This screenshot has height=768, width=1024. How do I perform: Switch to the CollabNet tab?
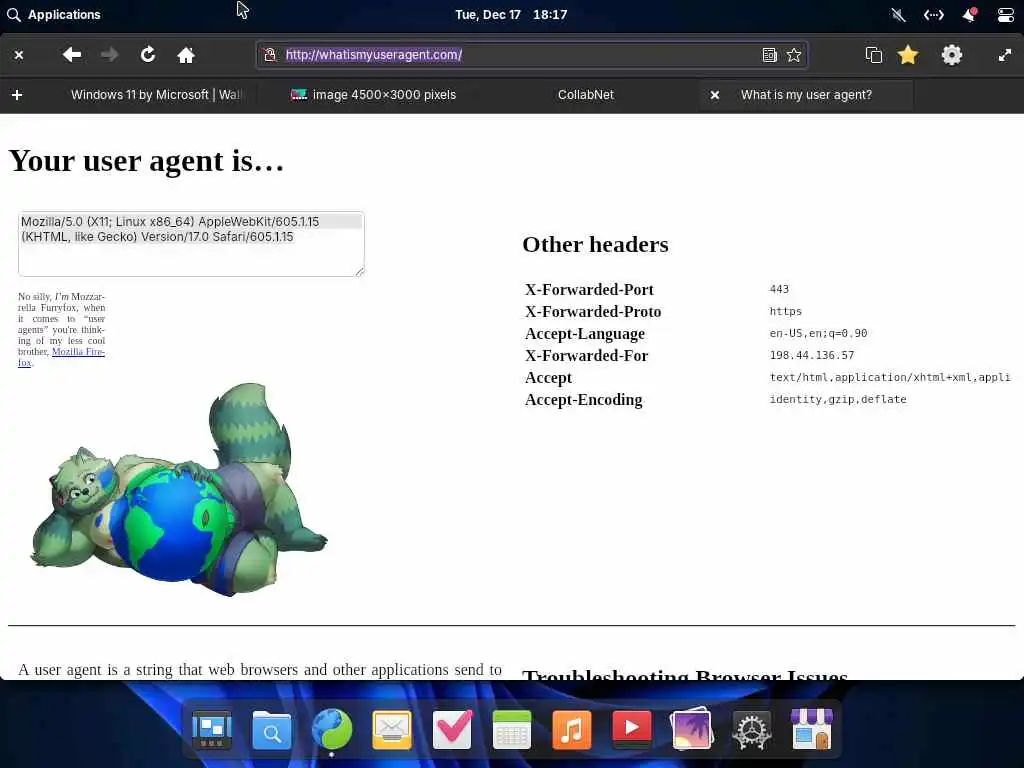586,95
